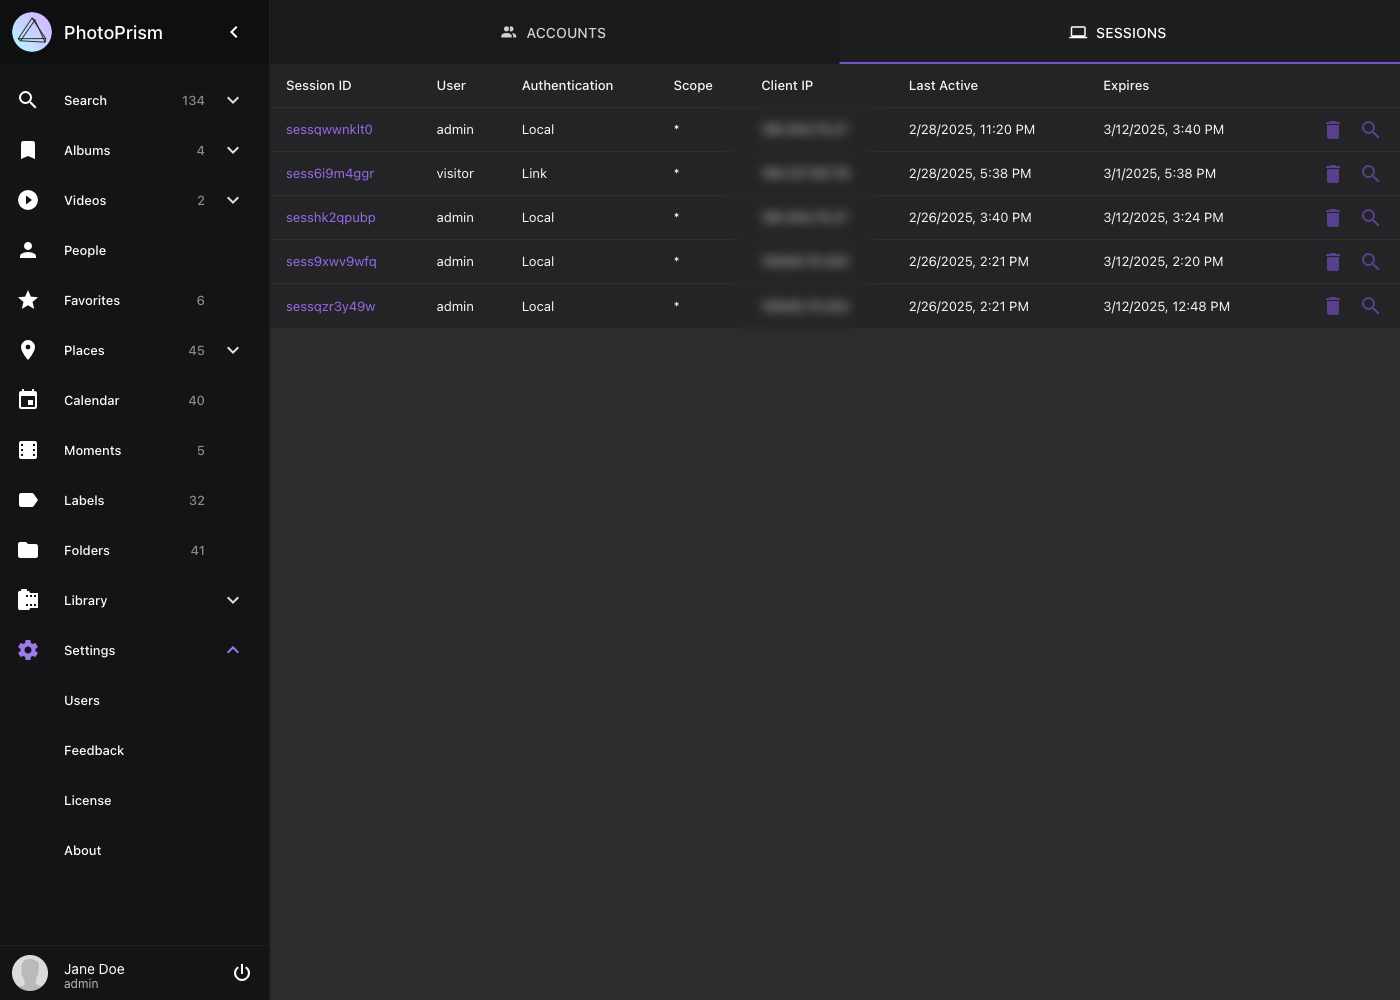Inspect session sess6i9m4ggr with magnifier icon

[x=1370, y=173]
